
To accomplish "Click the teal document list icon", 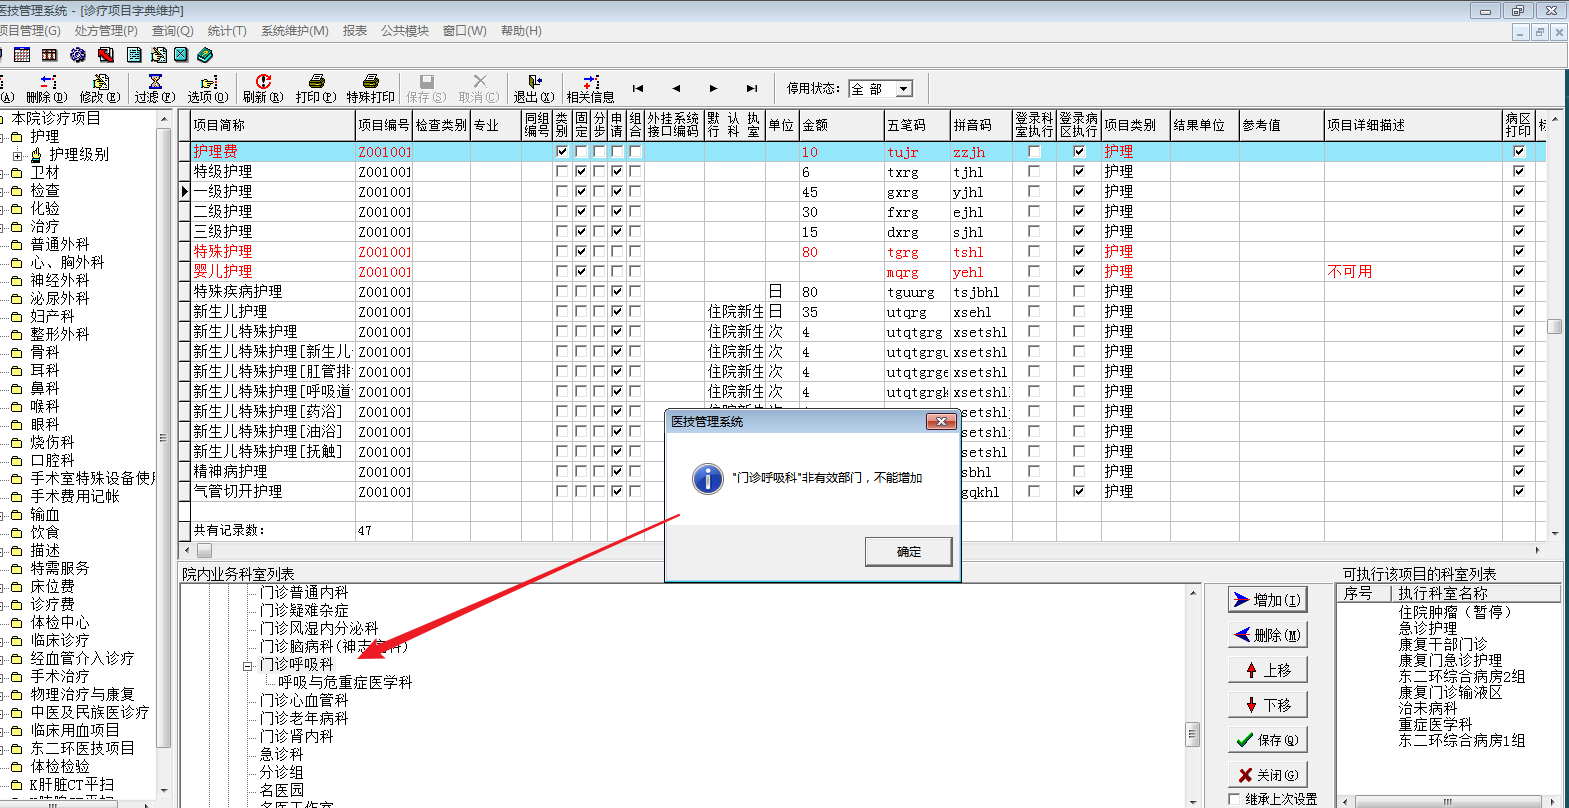I will (134, 55).
